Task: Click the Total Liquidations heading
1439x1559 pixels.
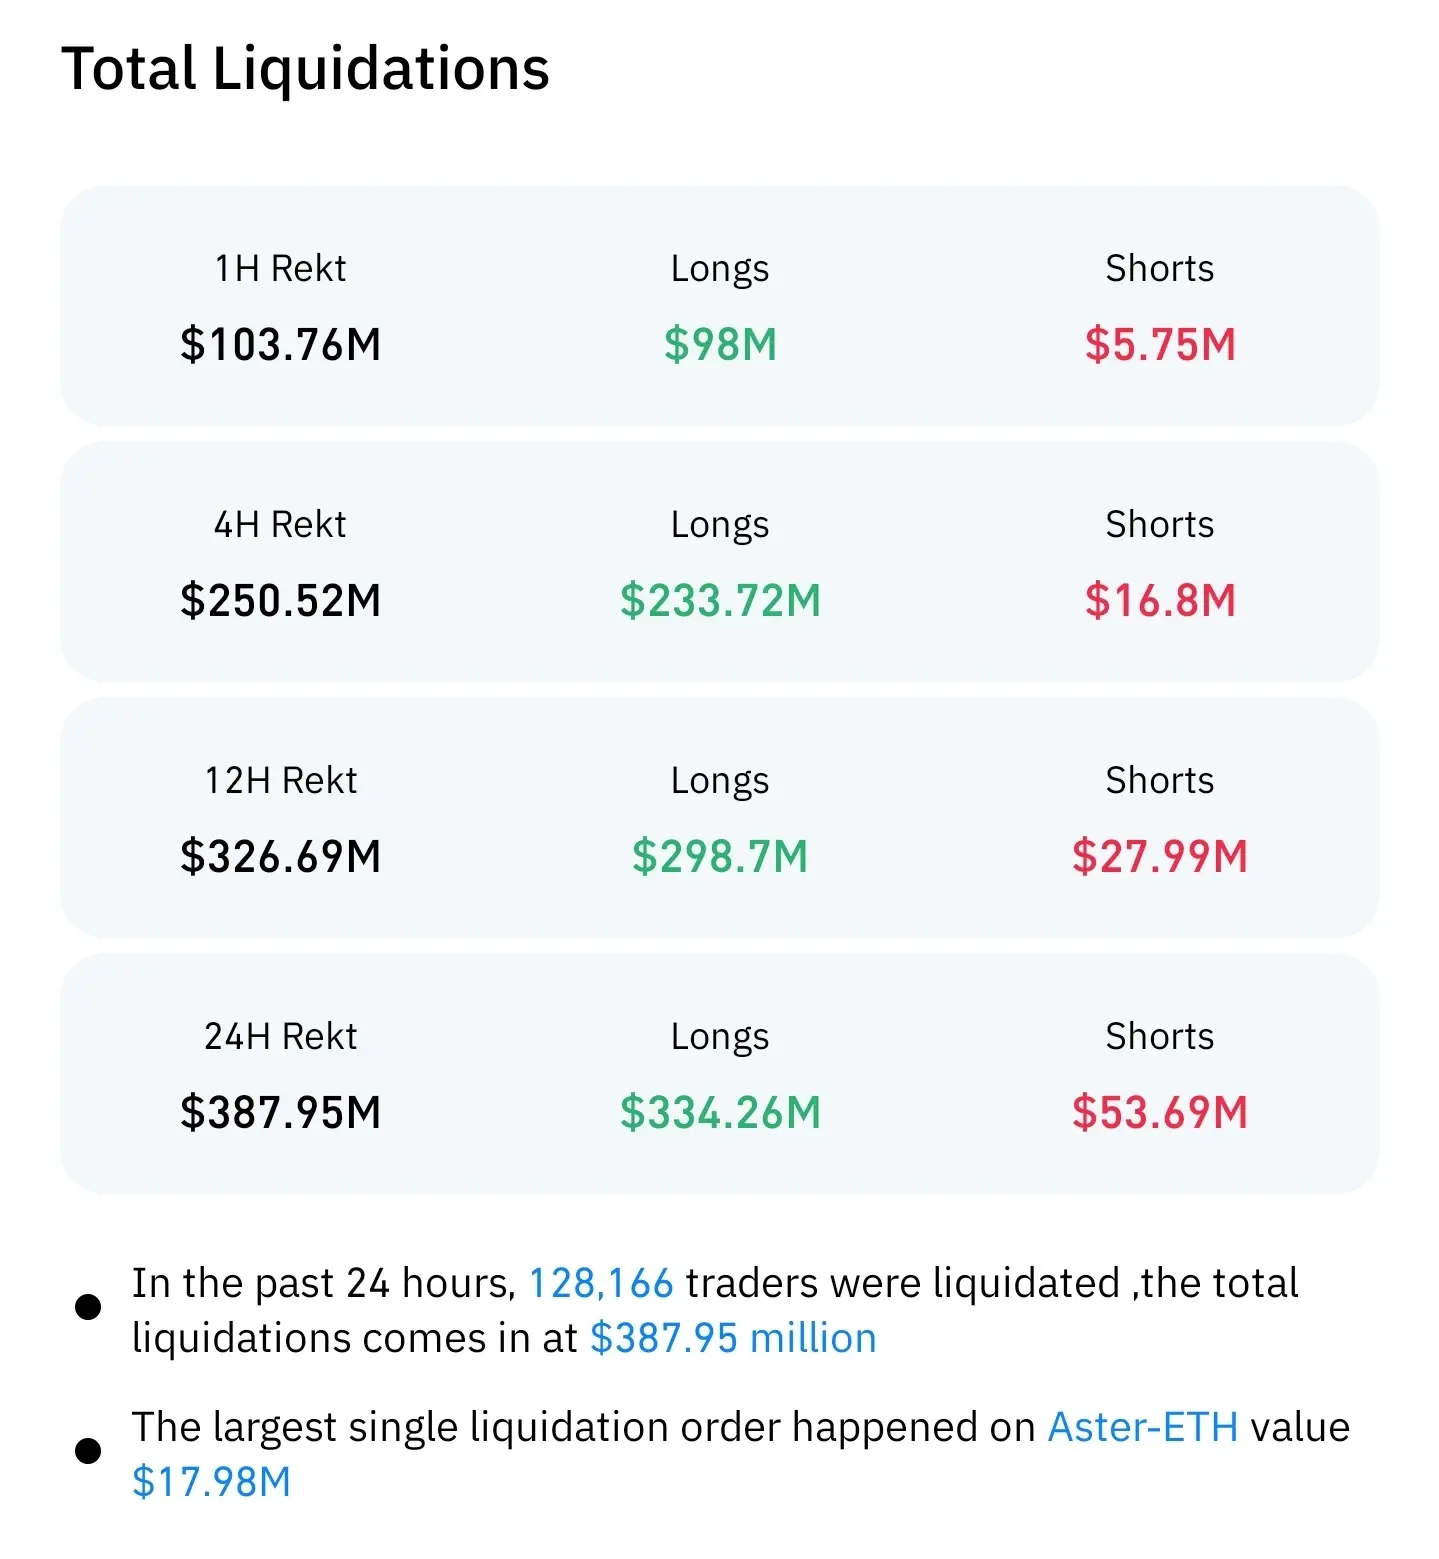Action: pyautogui.click(x=305, y=68)
